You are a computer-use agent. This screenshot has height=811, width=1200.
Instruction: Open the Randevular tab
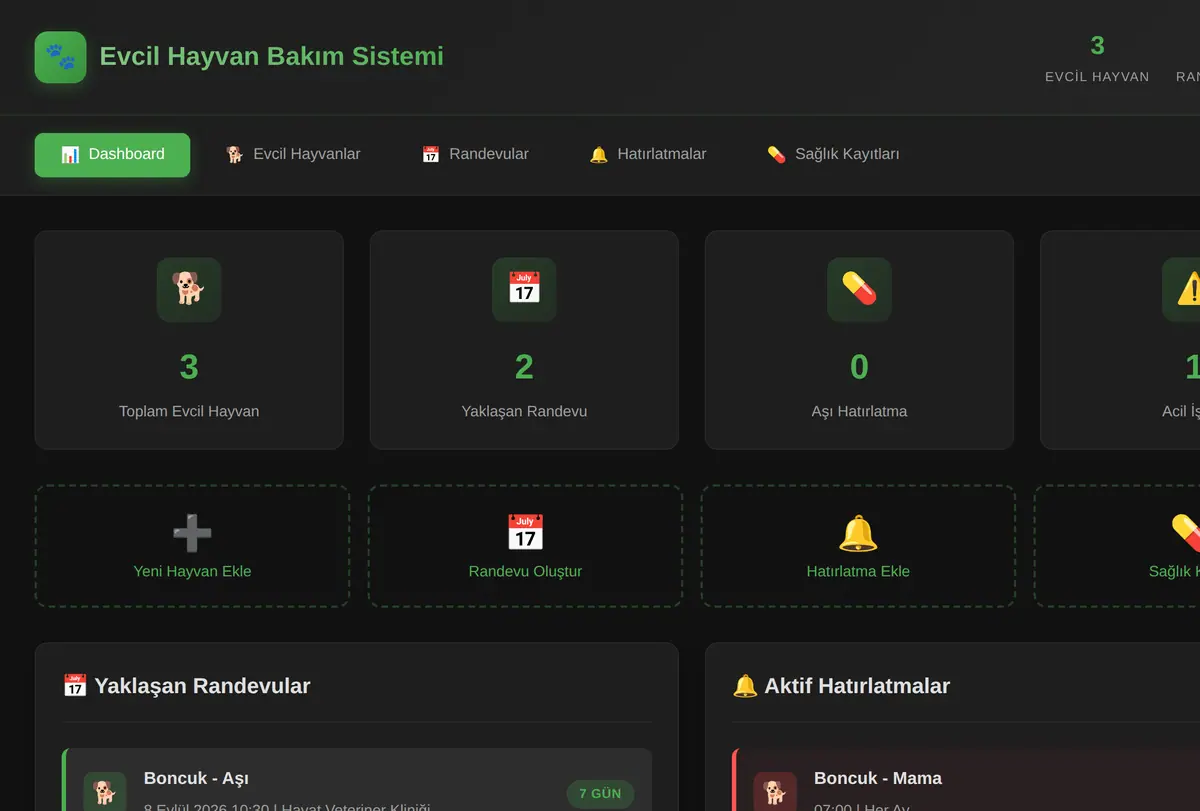pos(475,155)
